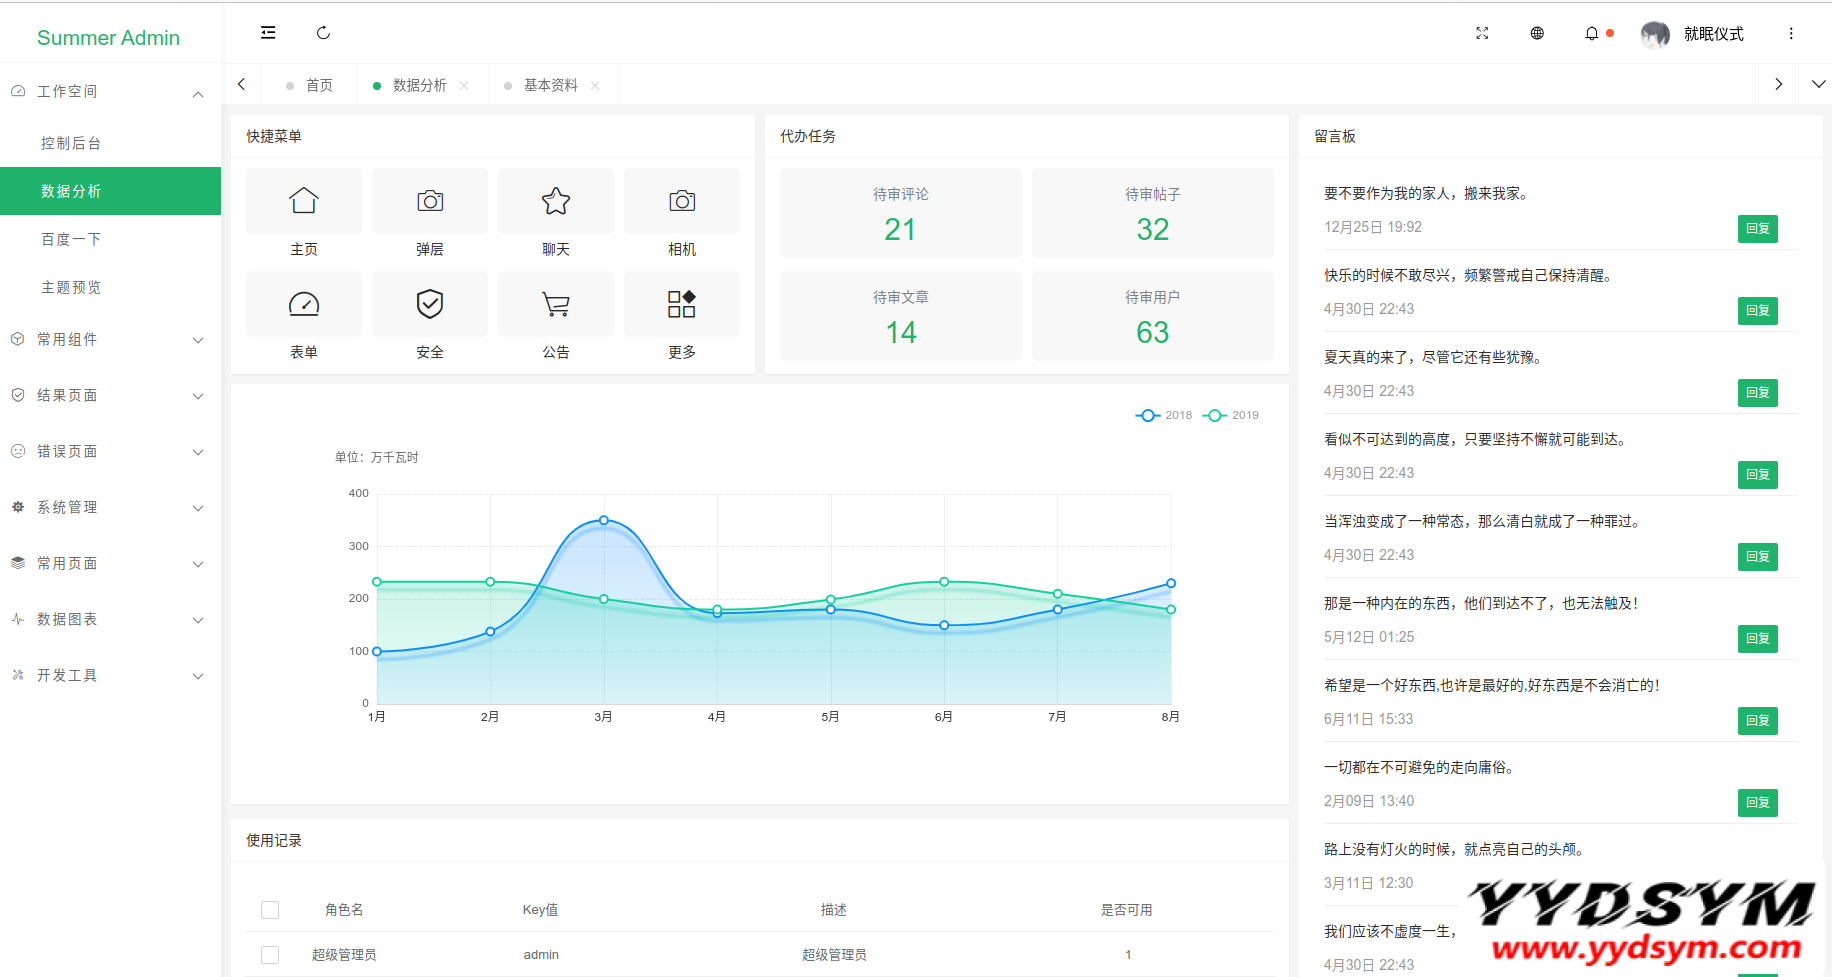The width and height of the screenshot is (1832, 977).
Task: Reply to the 12月25日 19:92 message
Action: tap(1757, 229)
